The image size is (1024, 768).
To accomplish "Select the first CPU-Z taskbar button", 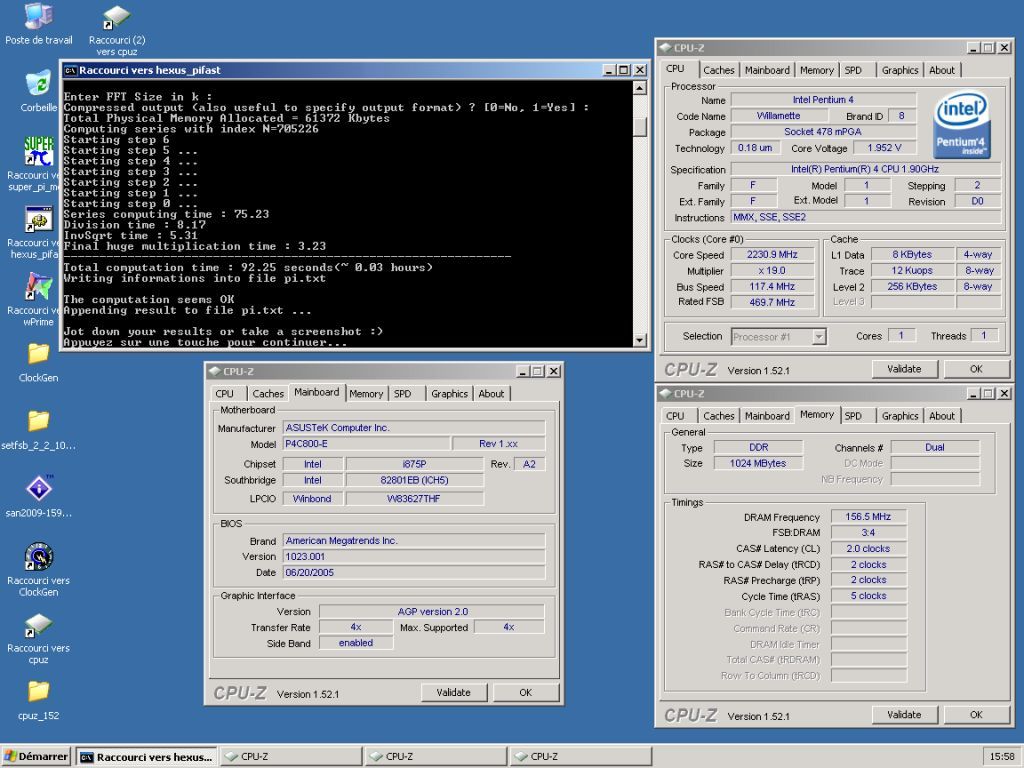I will tap(291, 756).
